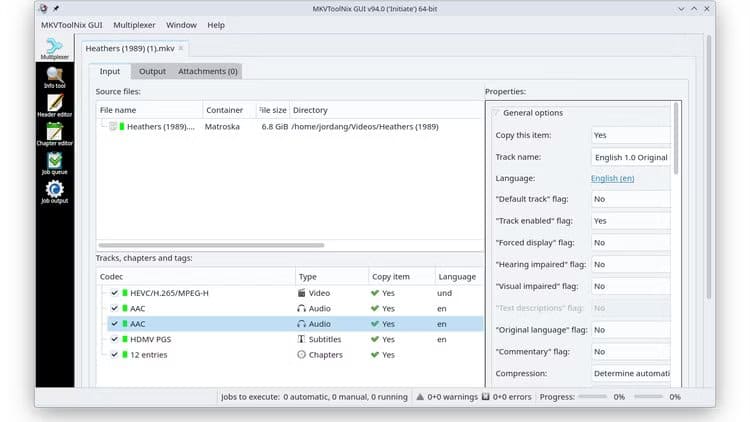Open the Chapter editor

click(55, 134)
